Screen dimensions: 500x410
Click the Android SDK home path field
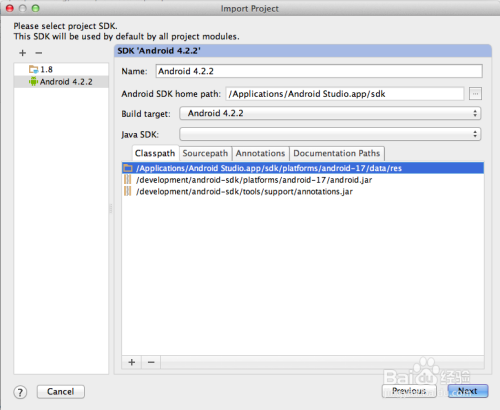point(345,94)
